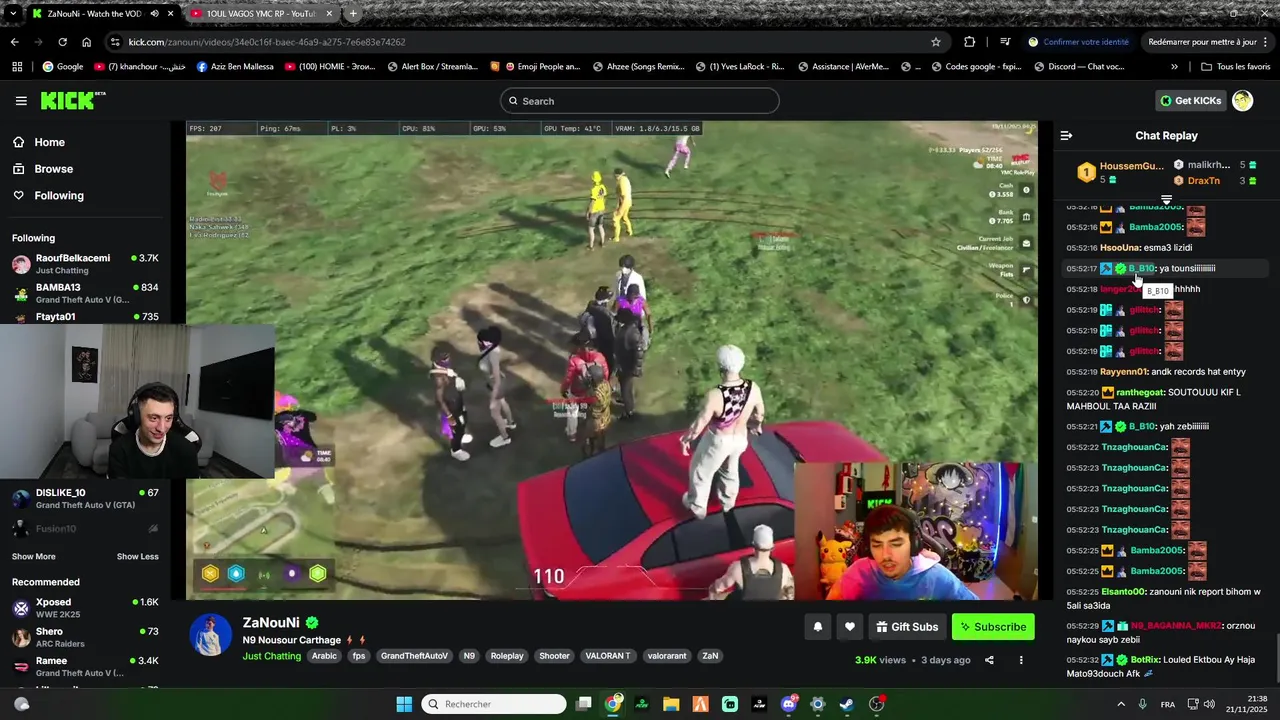Viewport: 1280px width, 720px height.
Task: Open BAMBA13 channel in Following list
Action: click(x=85, y=293)
